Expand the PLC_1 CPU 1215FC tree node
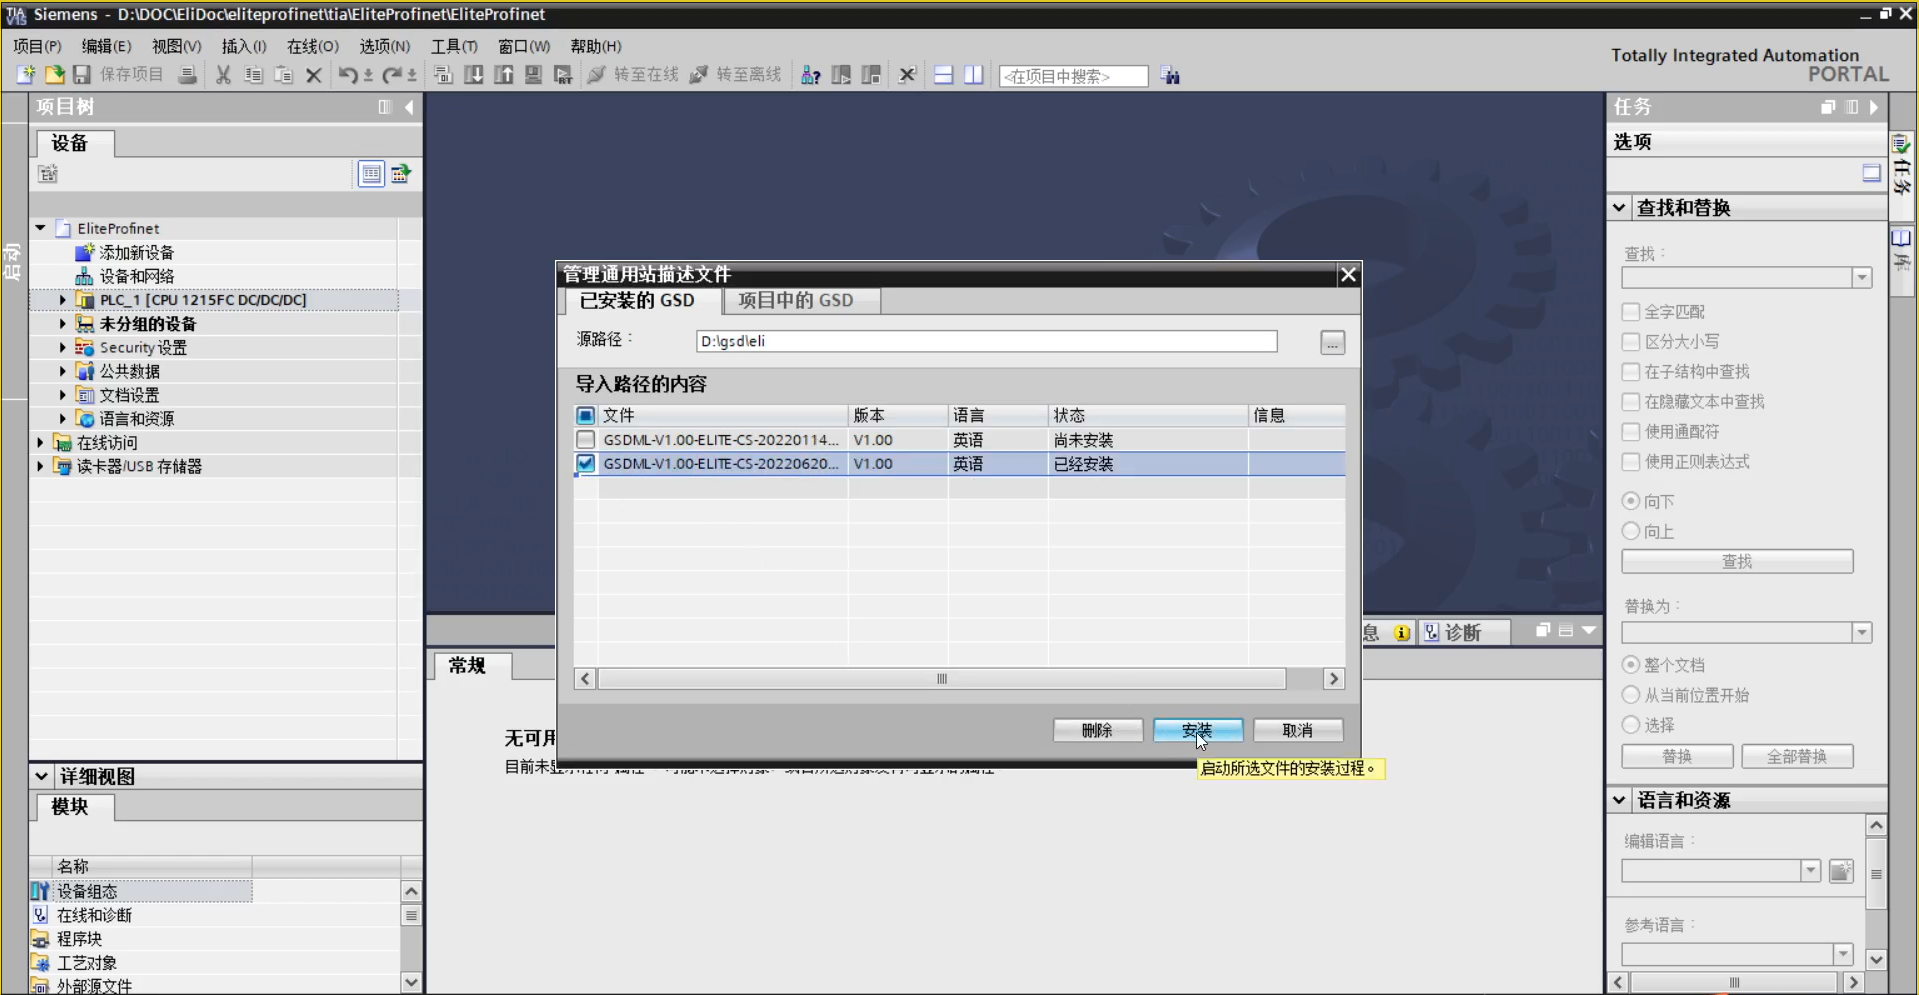Viewport: 1919px width, 995px height. pos(62,300)
